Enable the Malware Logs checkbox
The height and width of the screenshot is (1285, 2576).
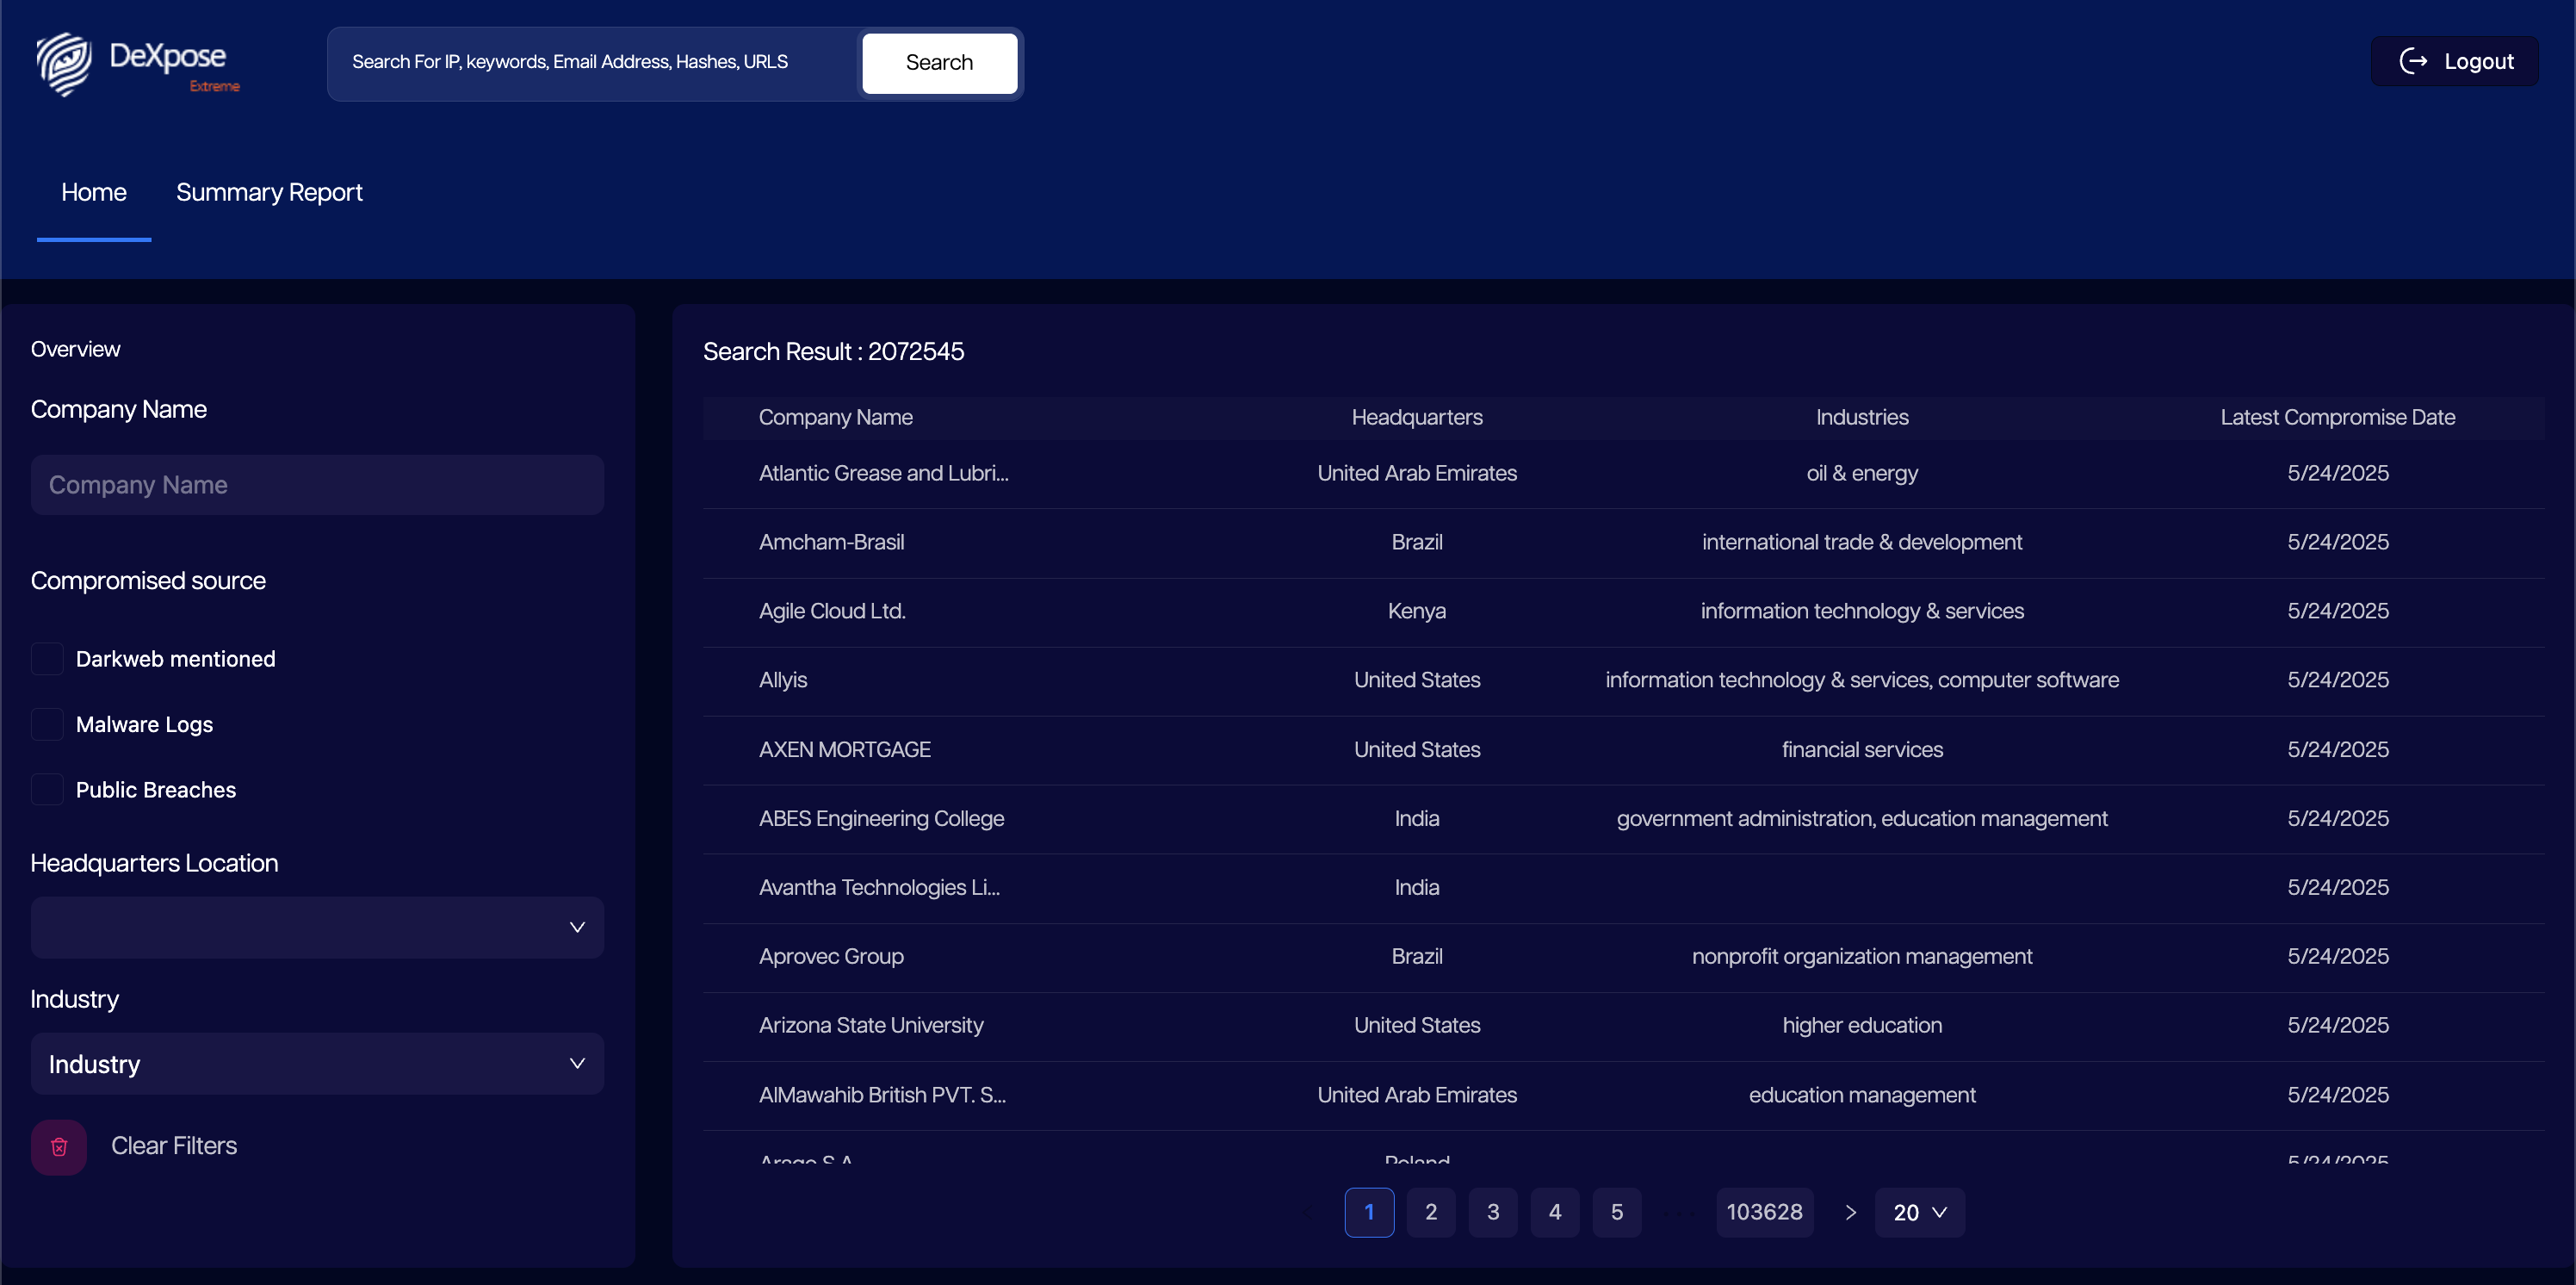47,724
